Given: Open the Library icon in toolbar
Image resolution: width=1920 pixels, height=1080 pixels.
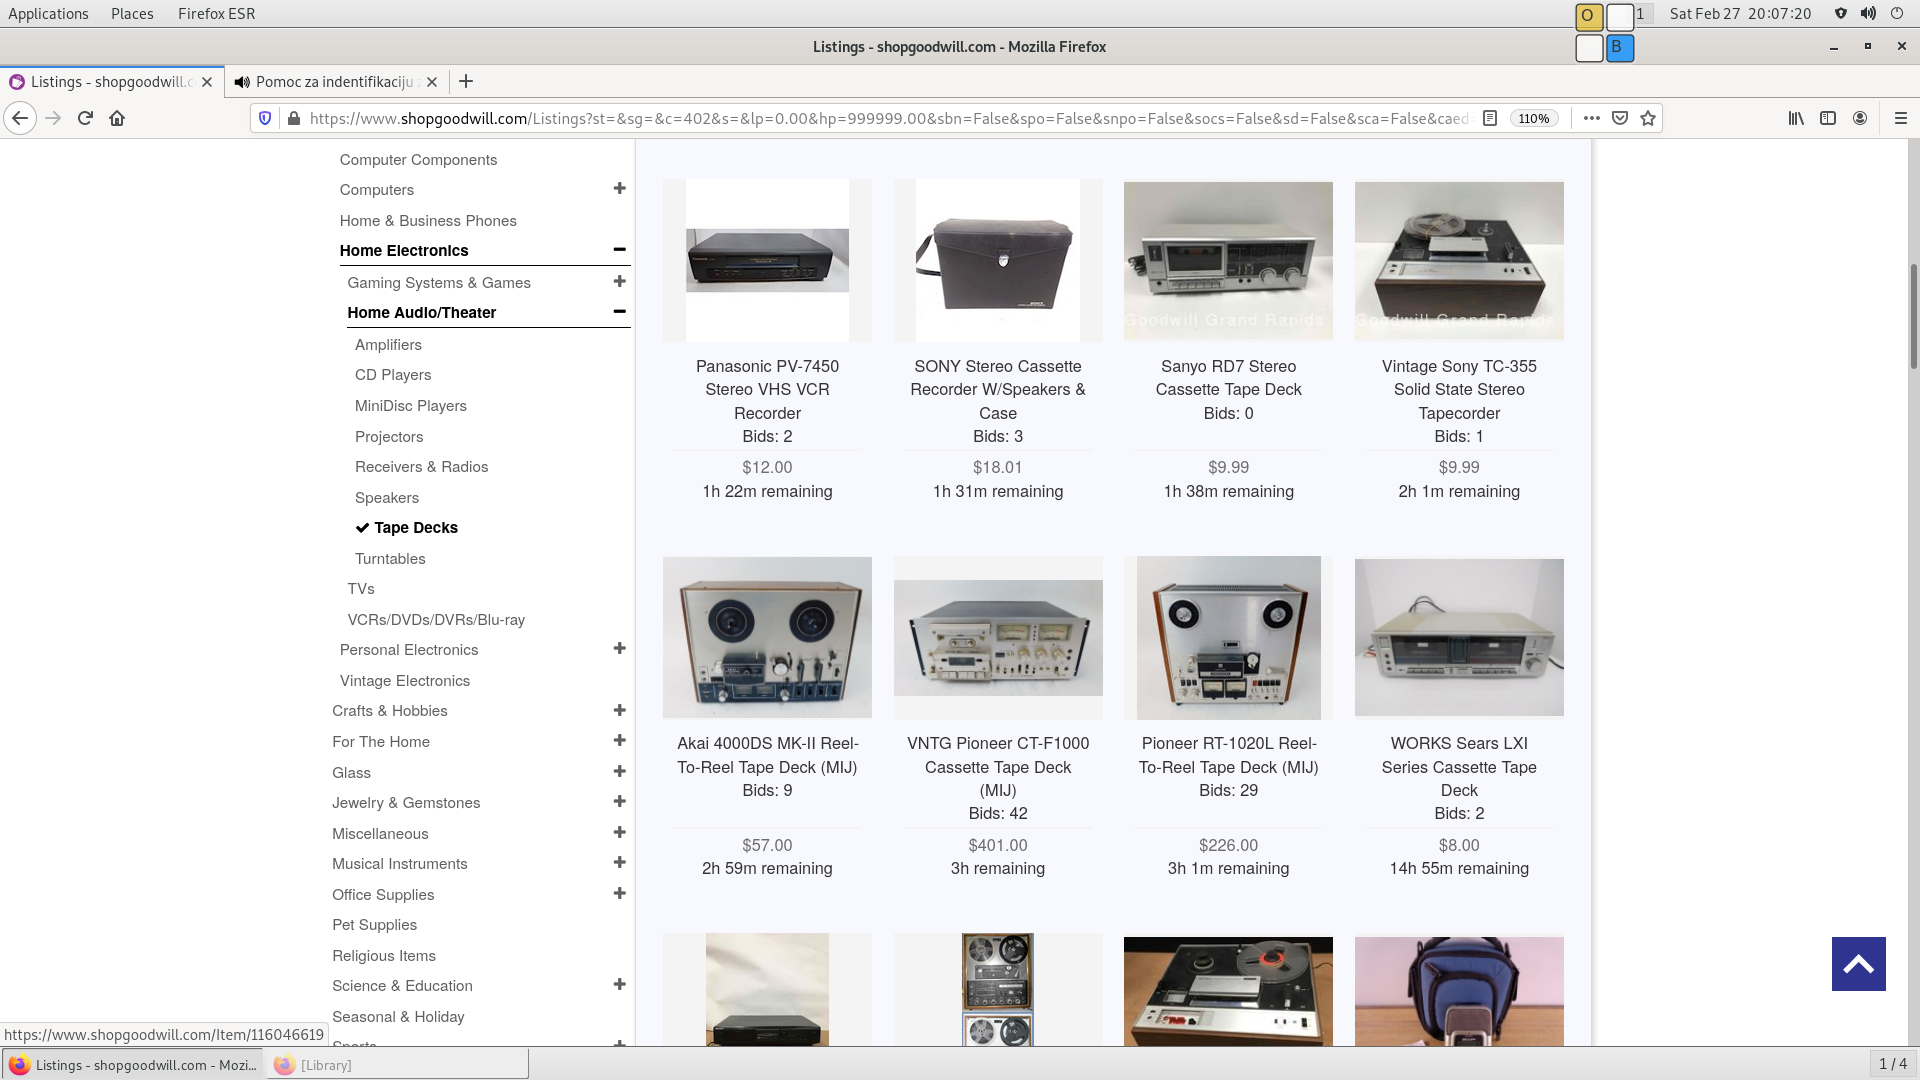Looking at the screenshot, I should pyautogui.click(x=1796, y=118).
